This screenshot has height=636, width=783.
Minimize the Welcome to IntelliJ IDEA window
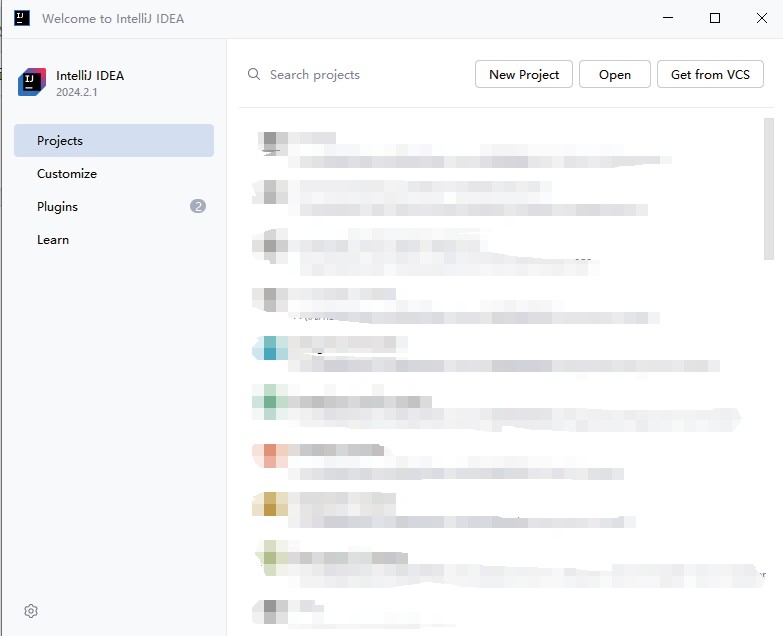(668, 18)
